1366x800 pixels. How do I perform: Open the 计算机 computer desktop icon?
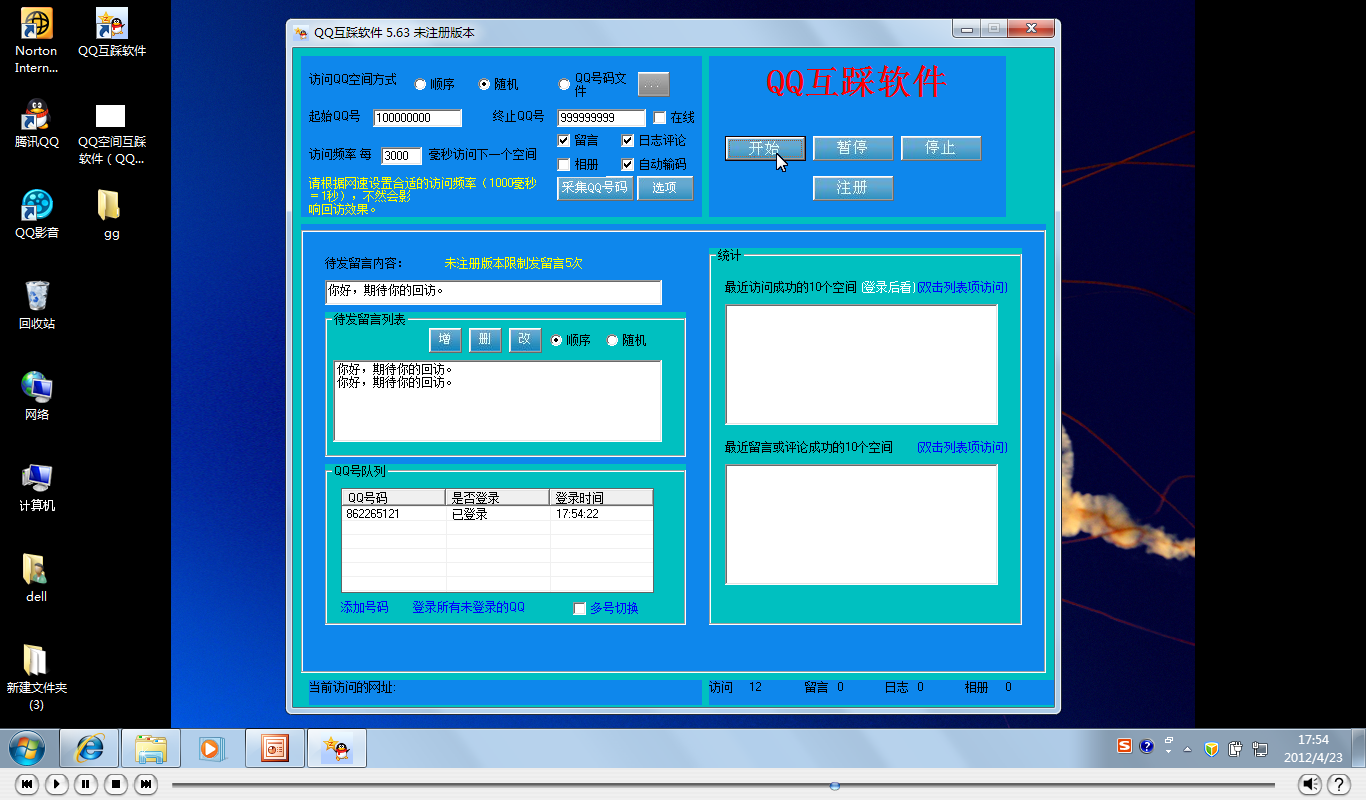click(37, 488)
